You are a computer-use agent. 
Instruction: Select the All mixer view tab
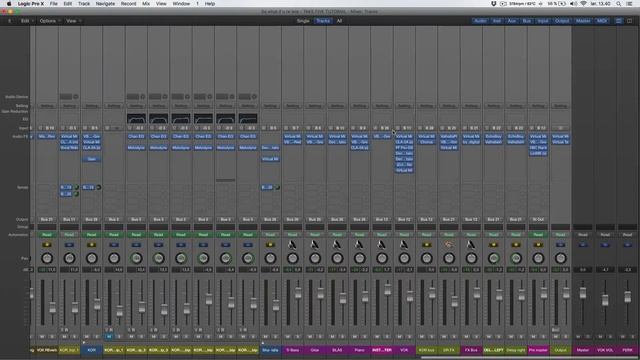(339, 21)
